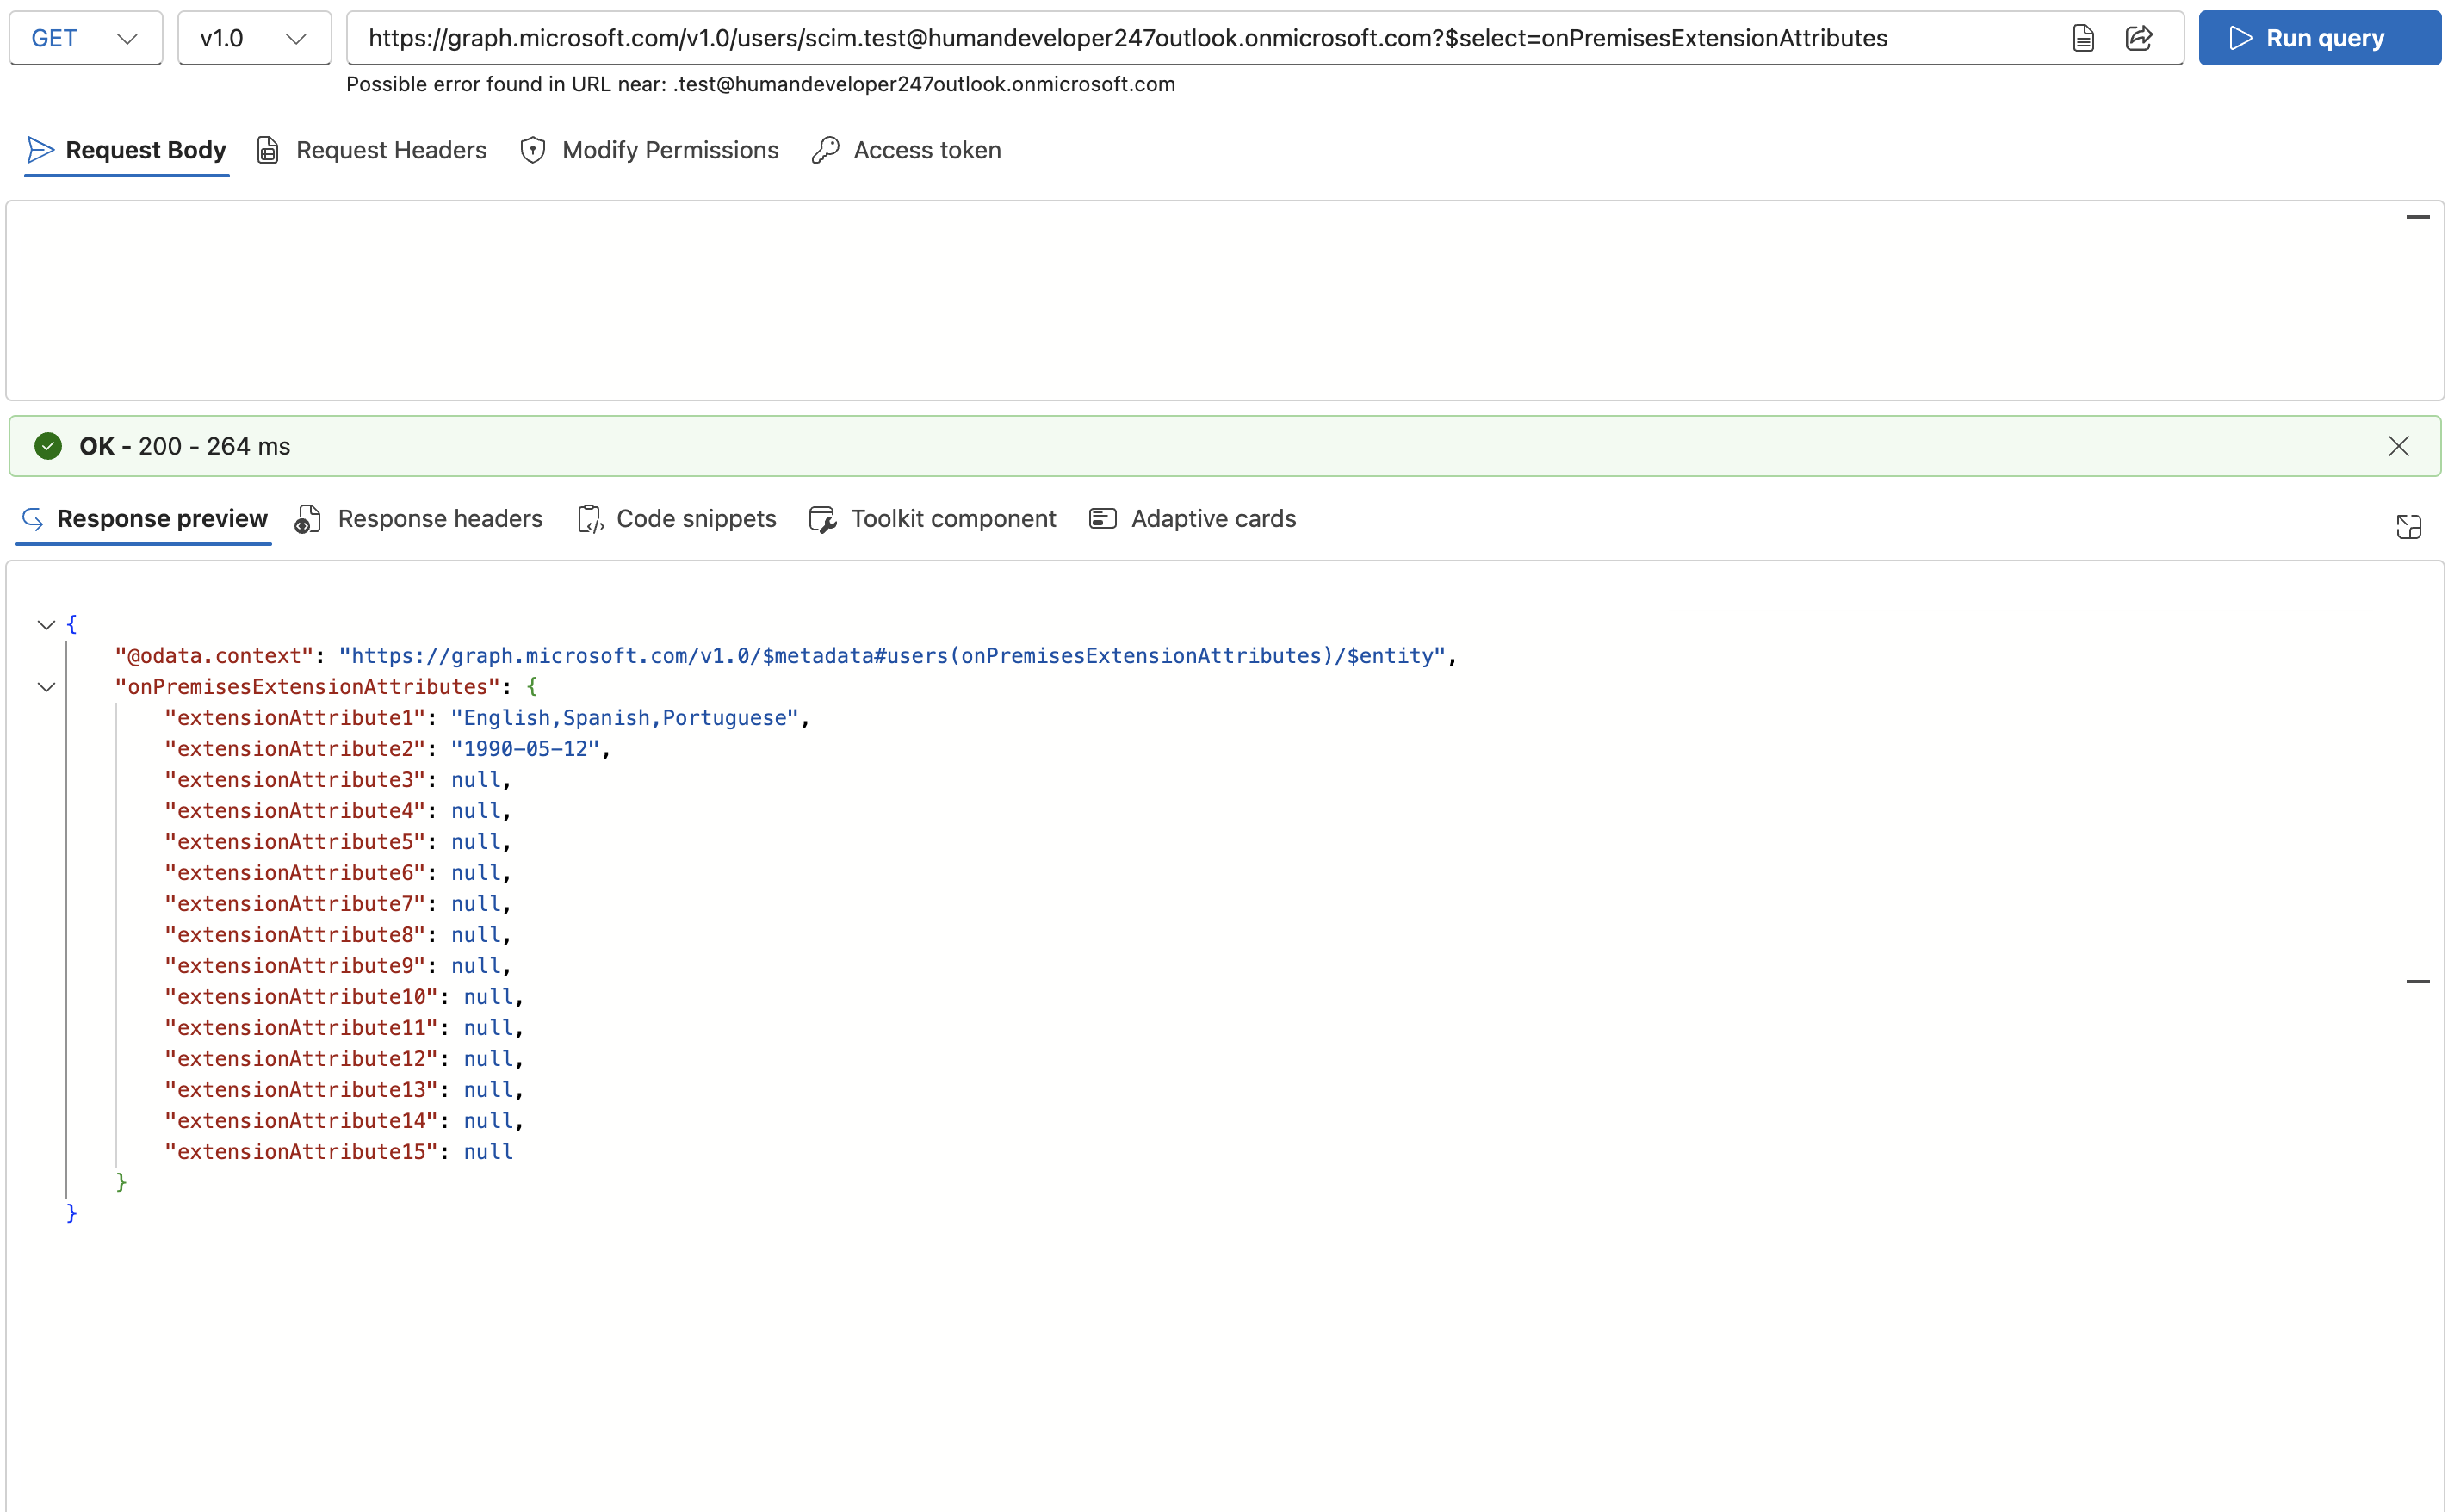Click the "onPremisesExtensionAttributes" key
The width and height of the screenshot is (2454, 1512).
307,687
